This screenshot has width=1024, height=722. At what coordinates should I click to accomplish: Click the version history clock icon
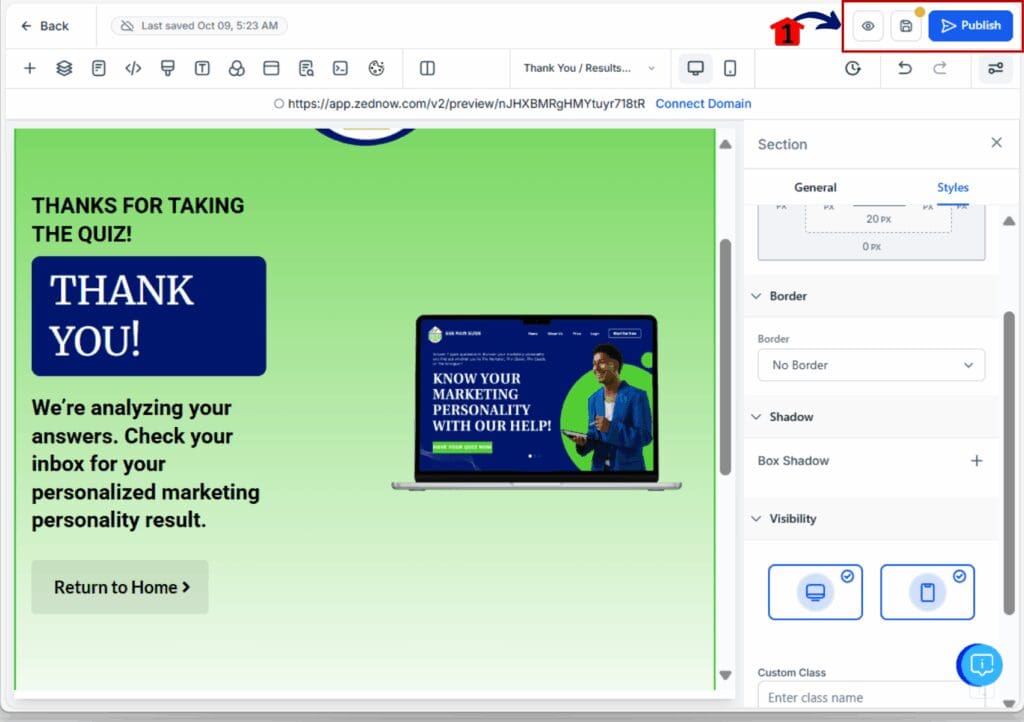click(852, 68)
